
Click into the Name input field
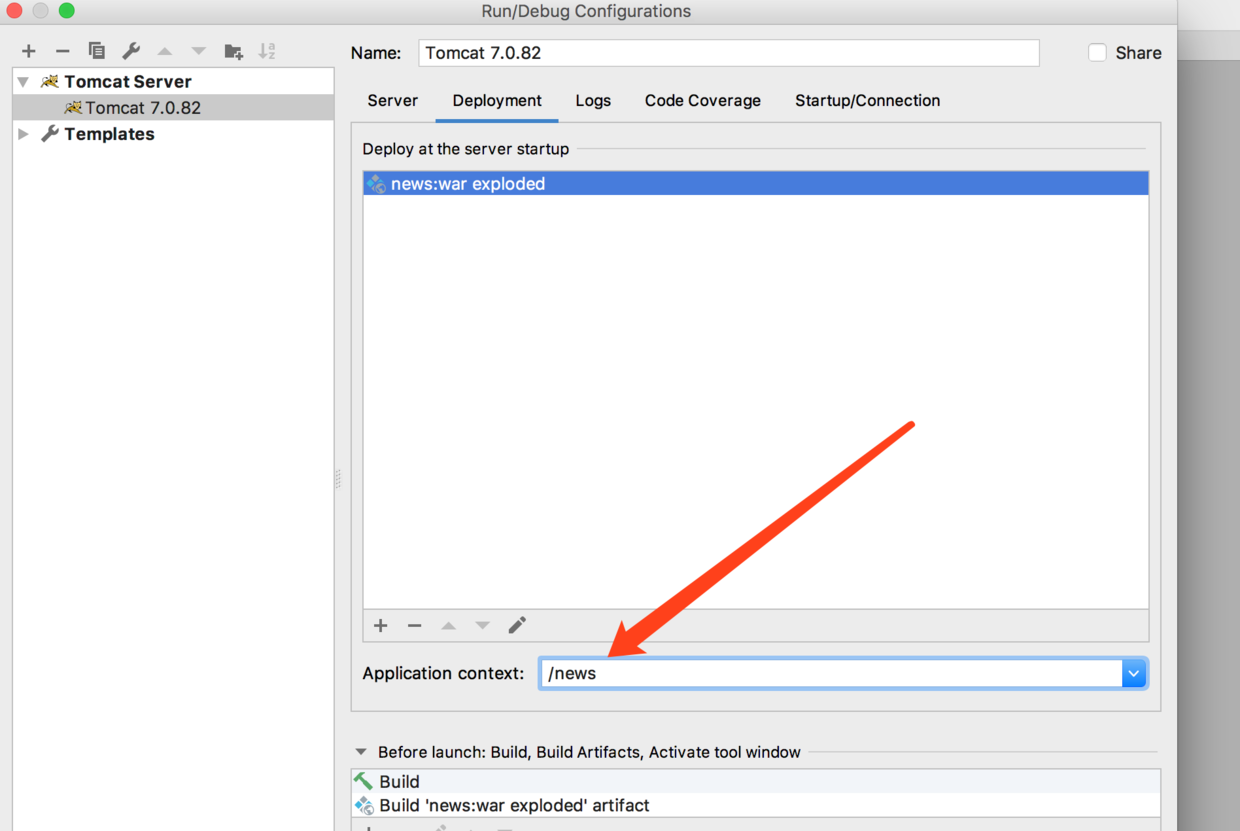pyautogui.click(x=729, y=53)
